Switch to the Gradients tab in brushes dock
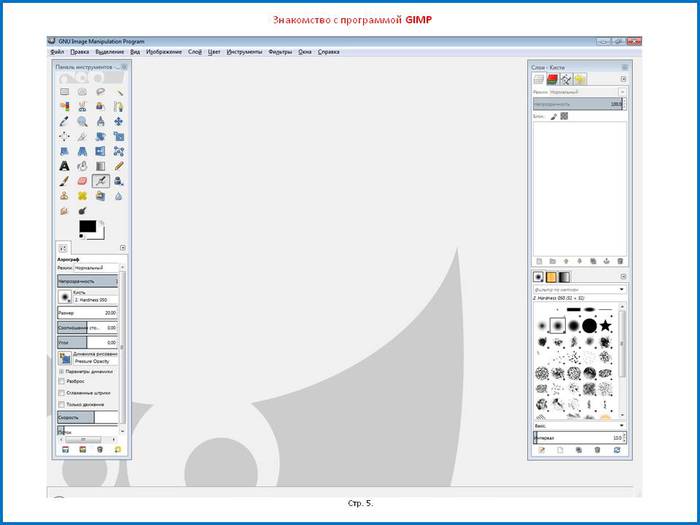This screenshot has height=525, width=700. 564,277
